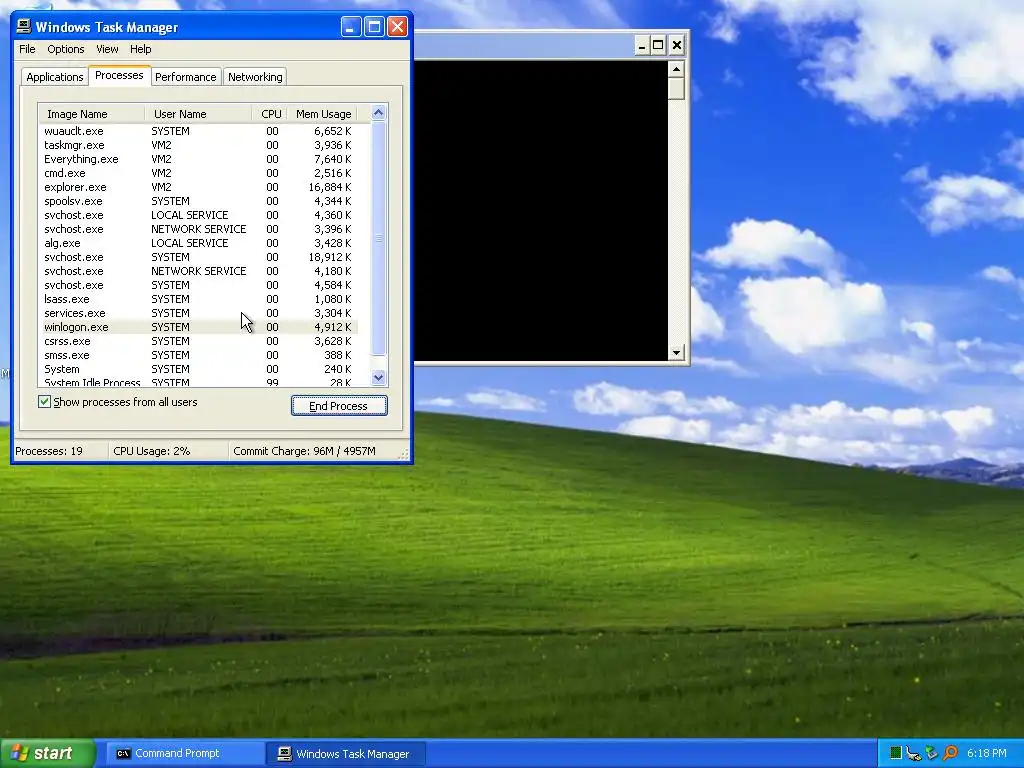Select svchost.exe using 4,180 K
The width and height of the screenshot is (1024, 768).
click(199, 271)
